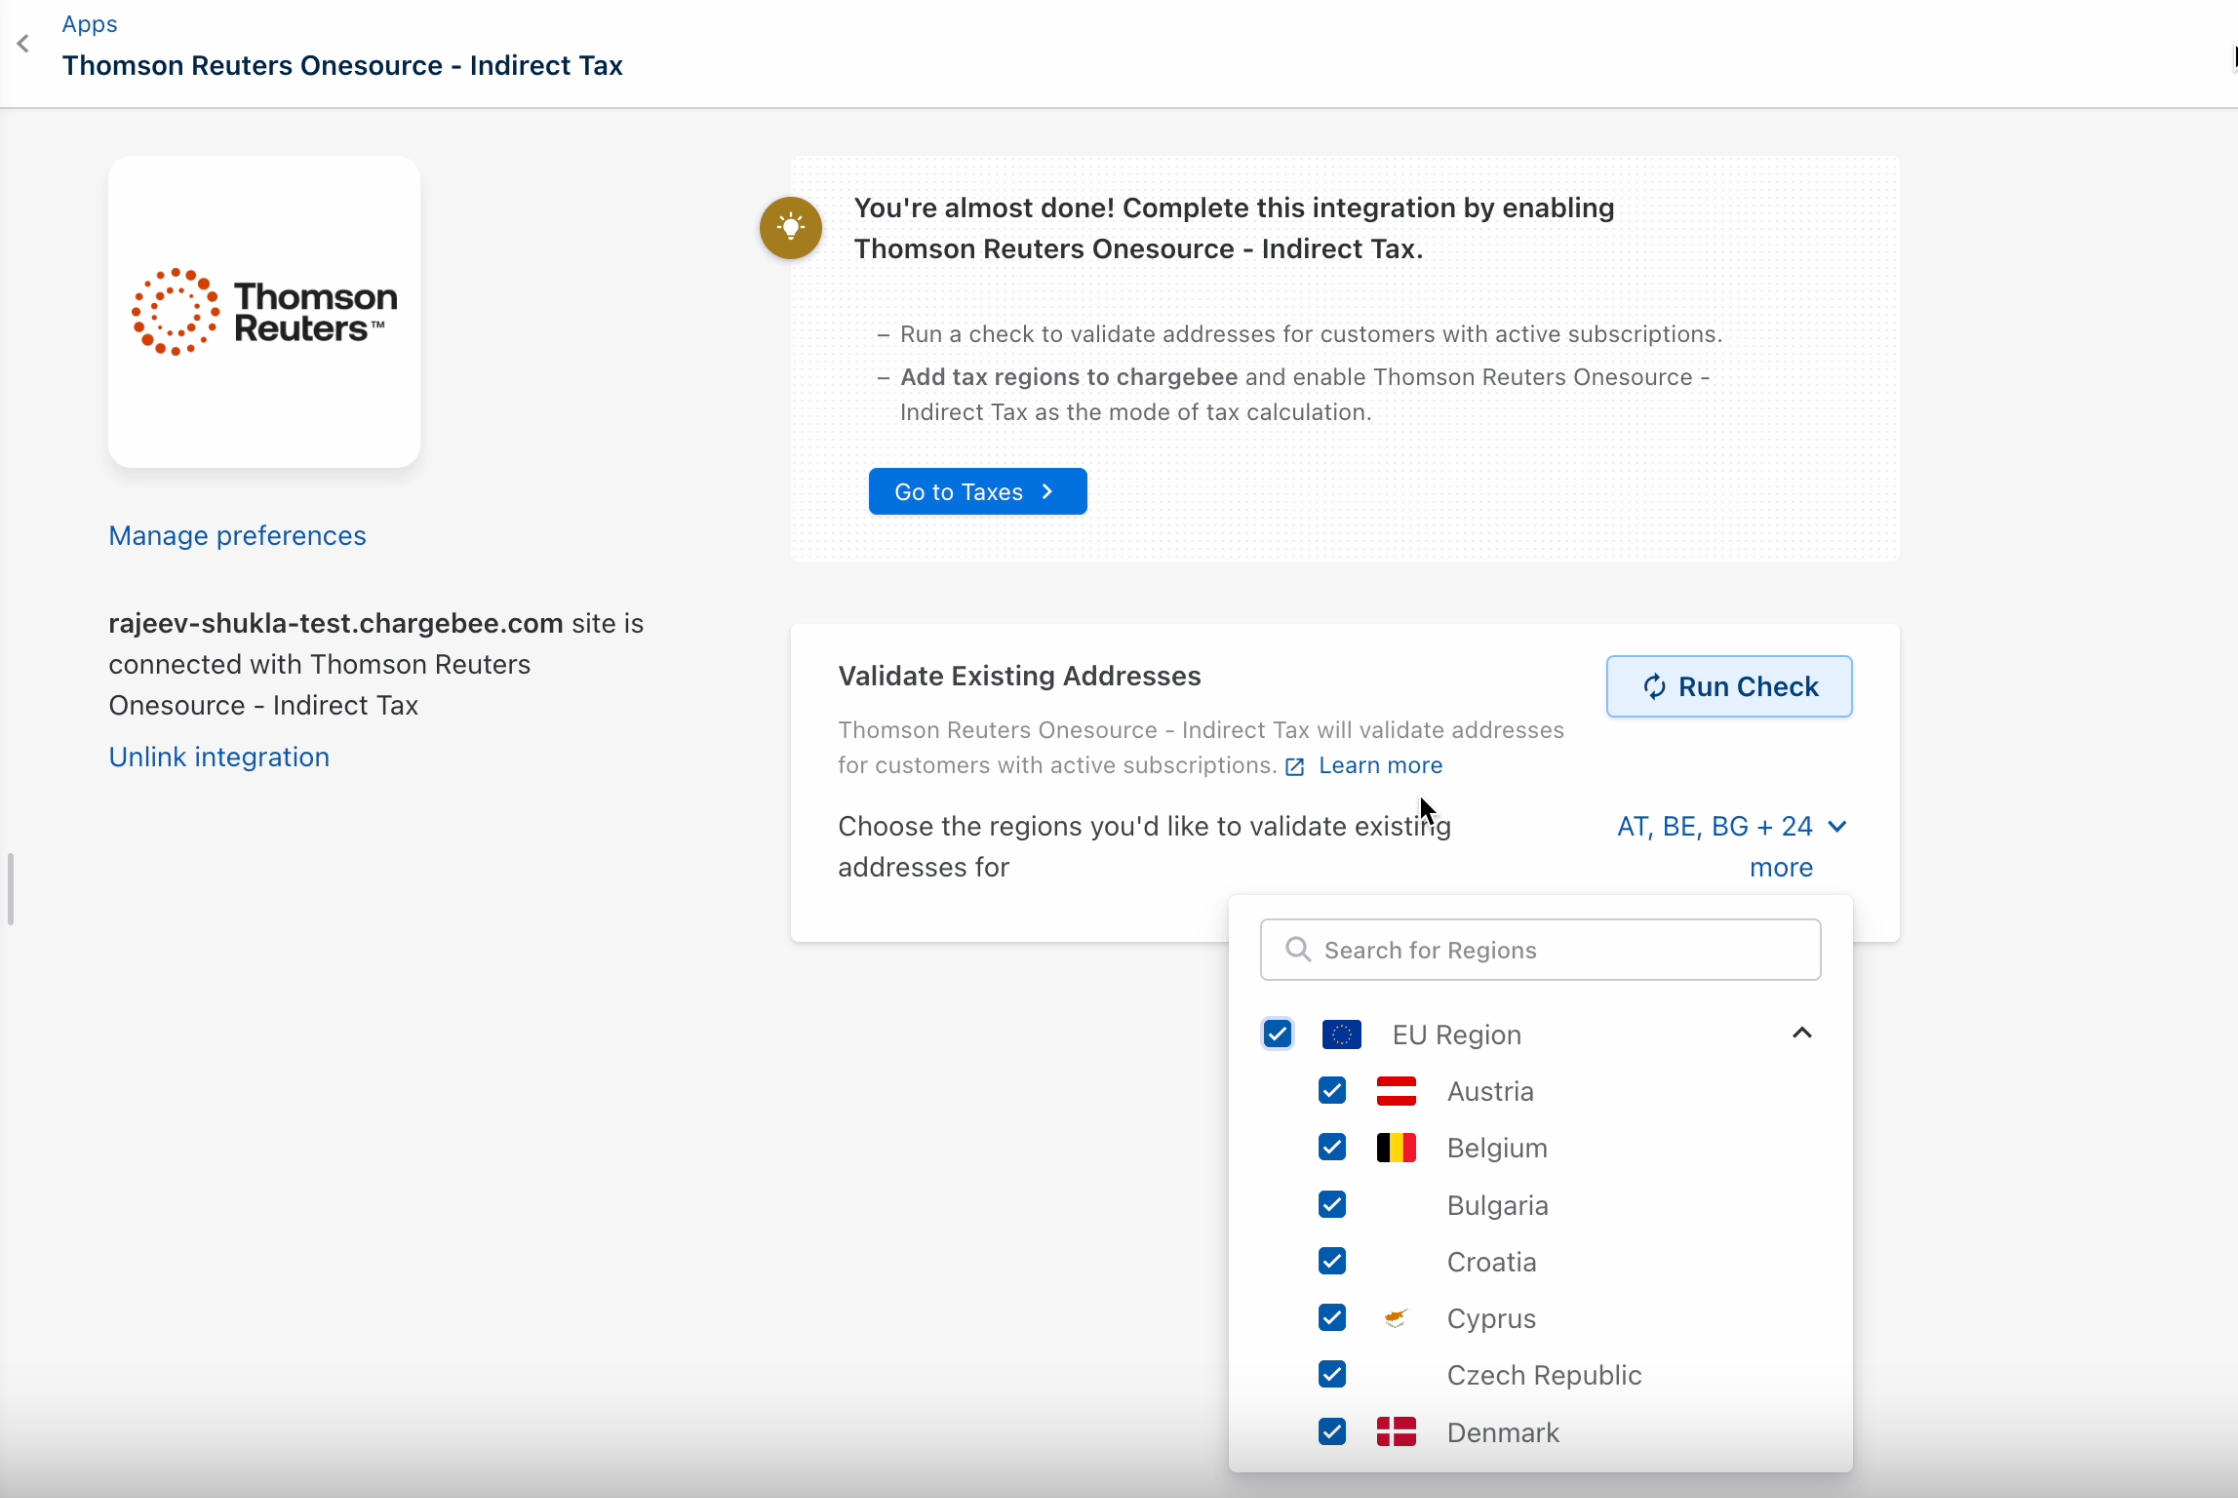
Task: Click the Go to Taxes button
Action: point(977,491)
